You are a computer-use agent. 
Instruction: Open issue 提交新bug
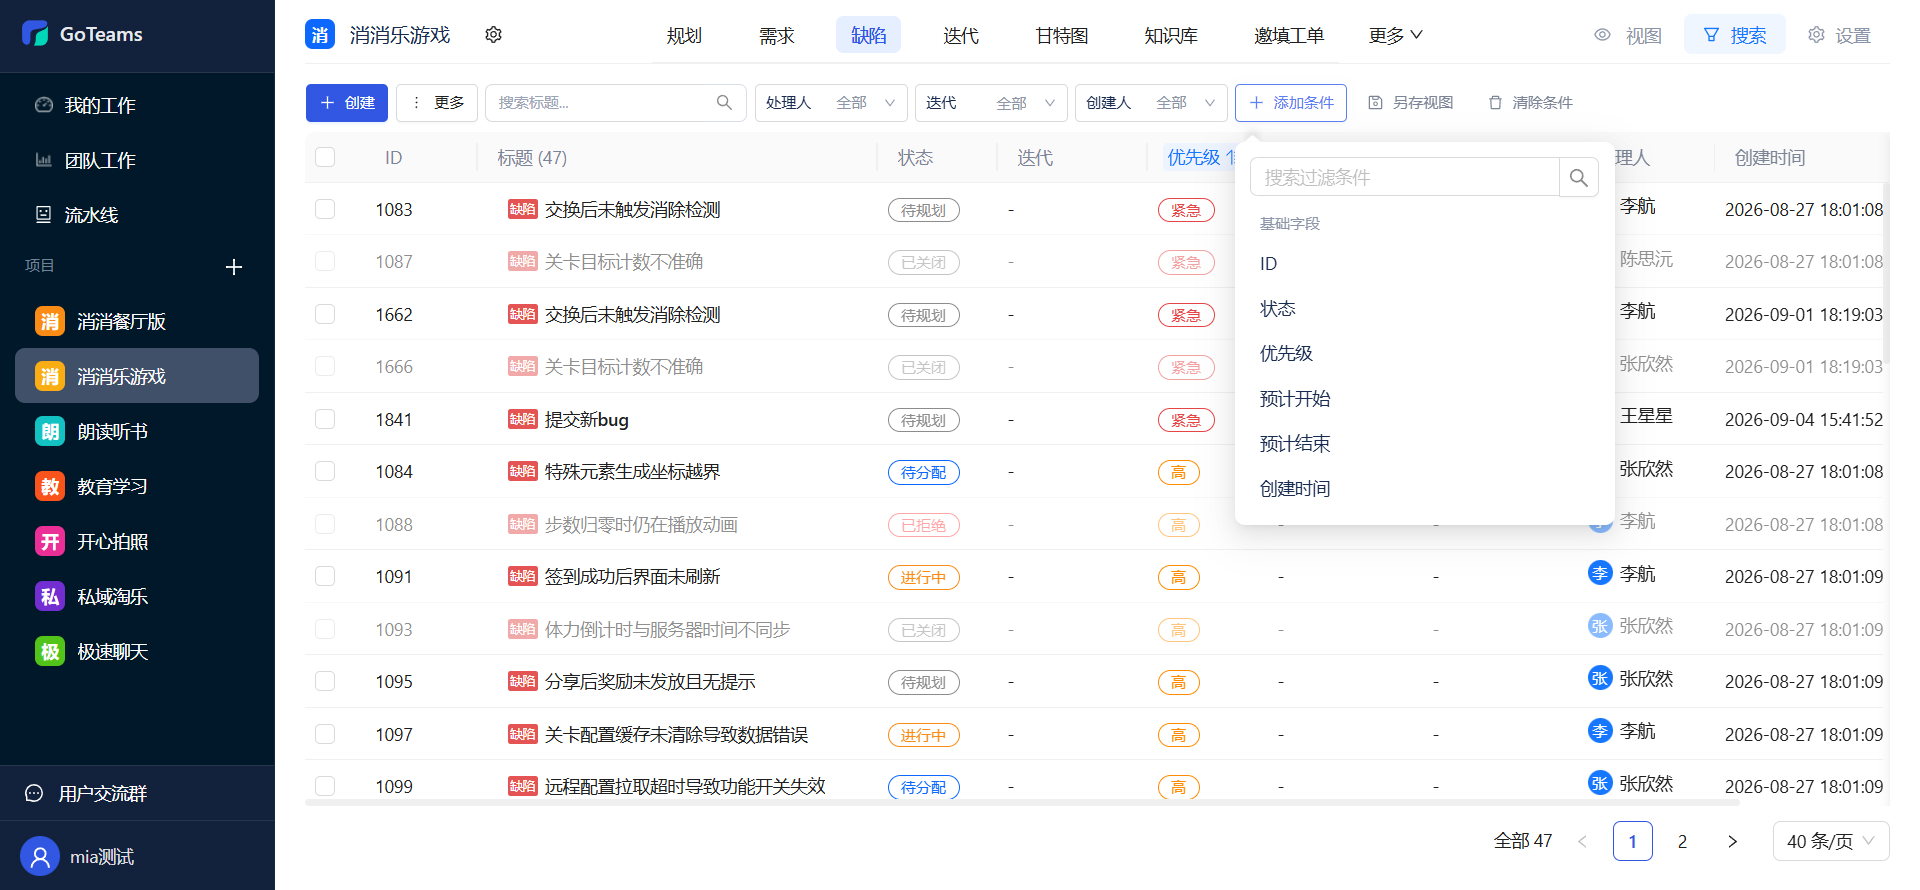[x=586, y=419]
